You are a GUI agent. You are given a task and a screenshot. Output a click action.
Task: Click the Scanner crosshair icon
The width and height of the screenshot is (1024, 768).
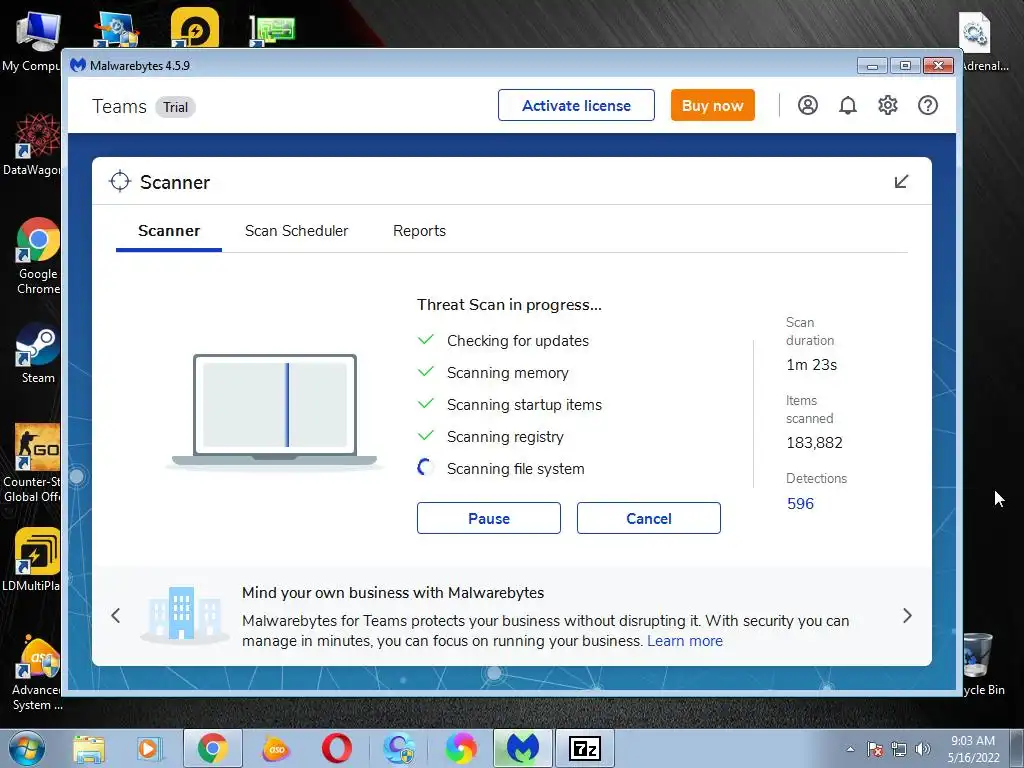(x=120, y=182)
